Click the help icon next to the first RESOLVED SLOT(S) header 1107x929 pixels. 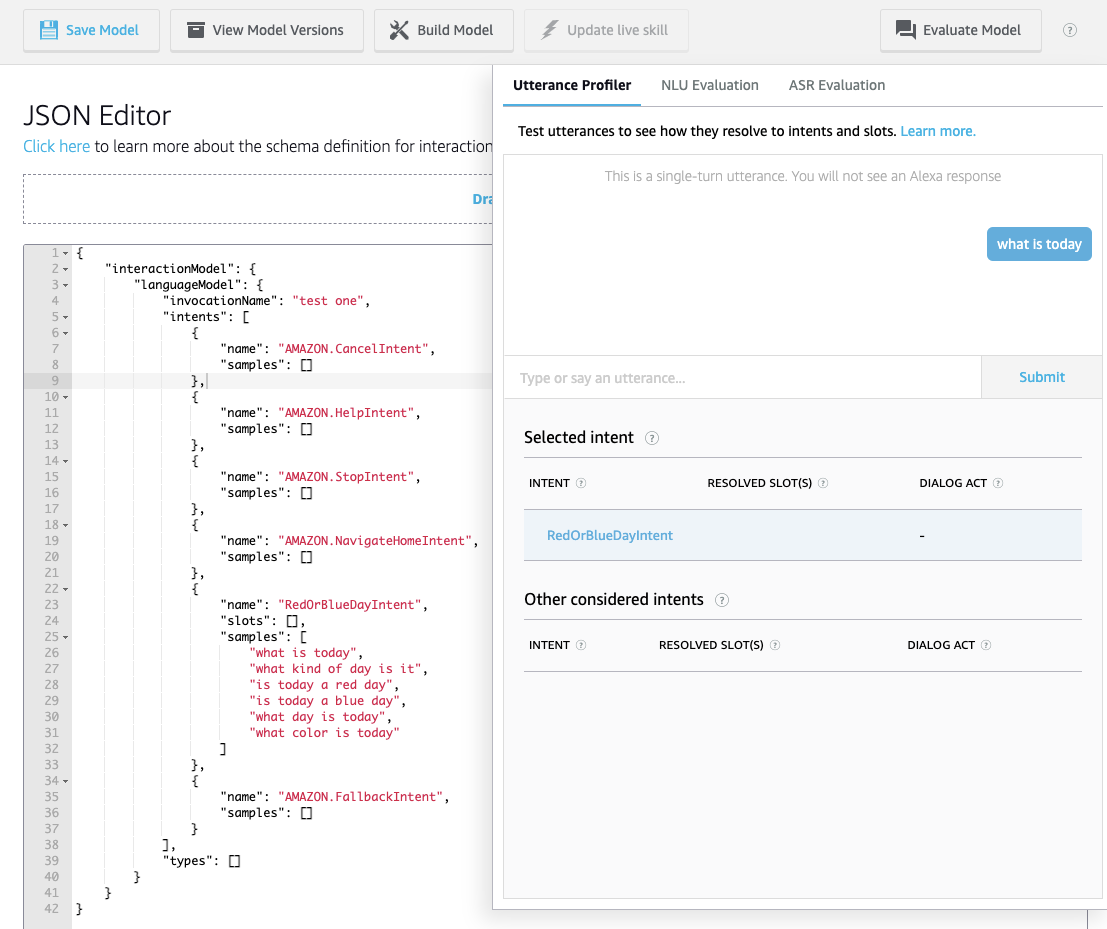(823, 483)
